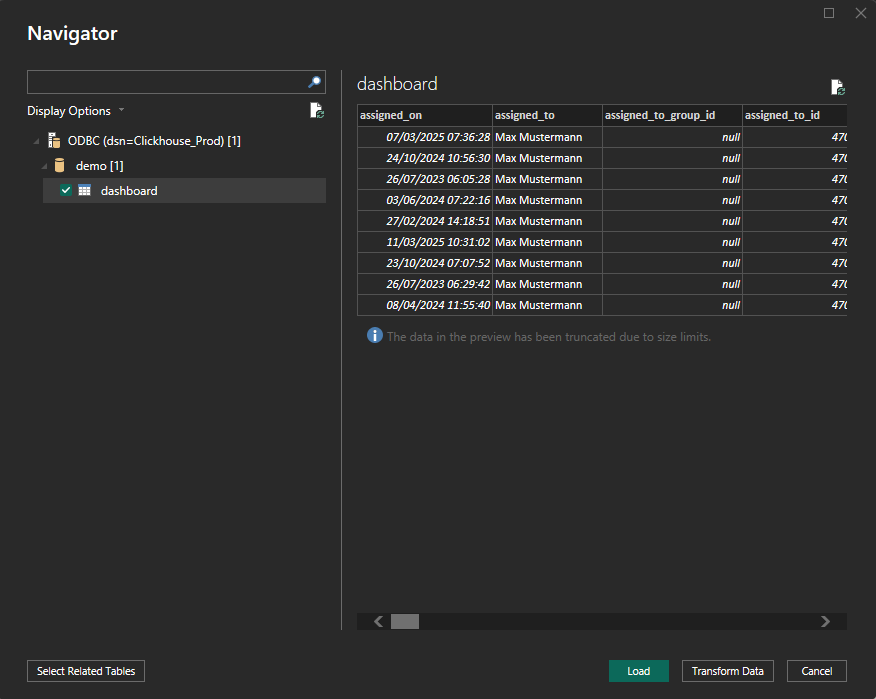Click the refresh icon beside Display Options
The width and height of the screenshot is (876, 699).
(x=317, y=111)
